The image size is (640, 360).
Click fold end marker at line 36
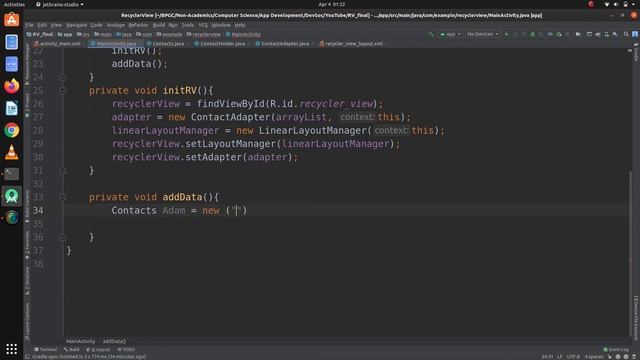tap(63, 237)
